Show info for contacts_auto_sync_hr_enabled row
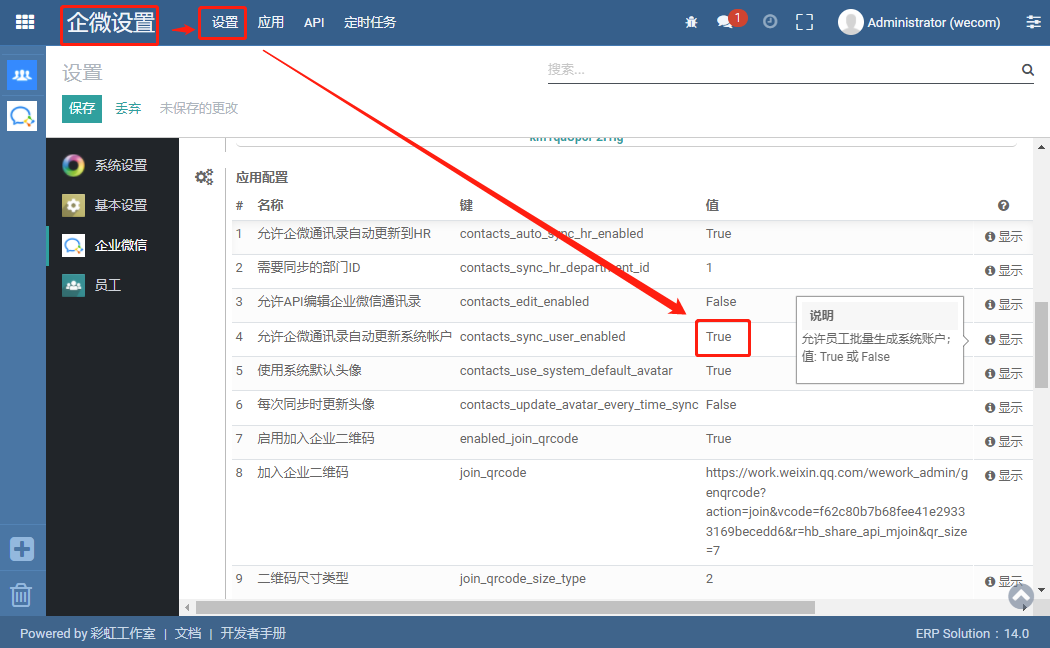 [x=1003, y=236]
